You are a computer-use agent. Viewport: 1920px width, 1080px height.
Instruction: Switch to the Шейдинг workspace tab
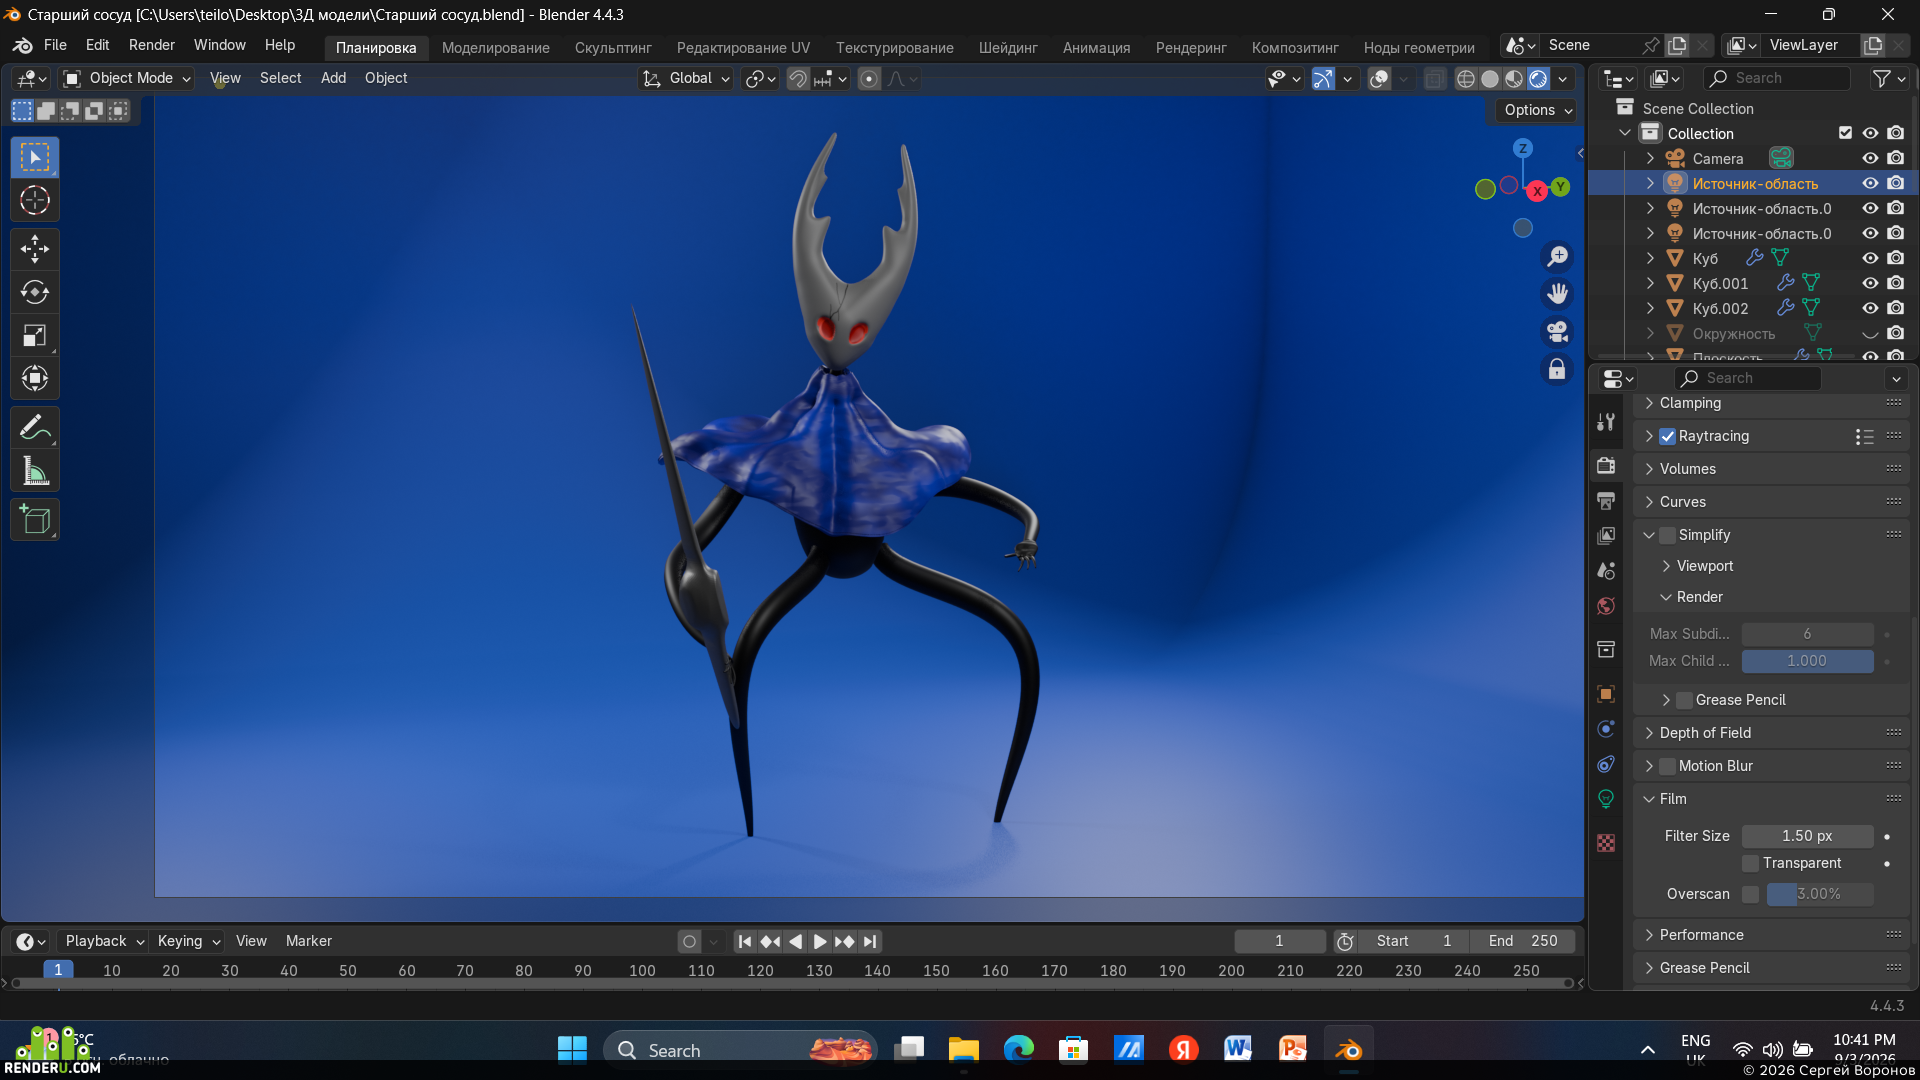point(1007,47)
